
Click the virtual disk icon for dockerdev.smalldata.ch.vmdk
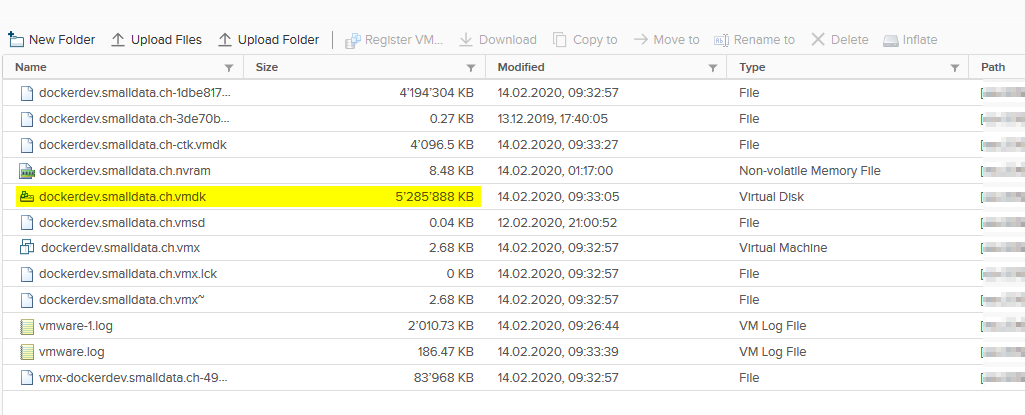(x=26, y=196)
